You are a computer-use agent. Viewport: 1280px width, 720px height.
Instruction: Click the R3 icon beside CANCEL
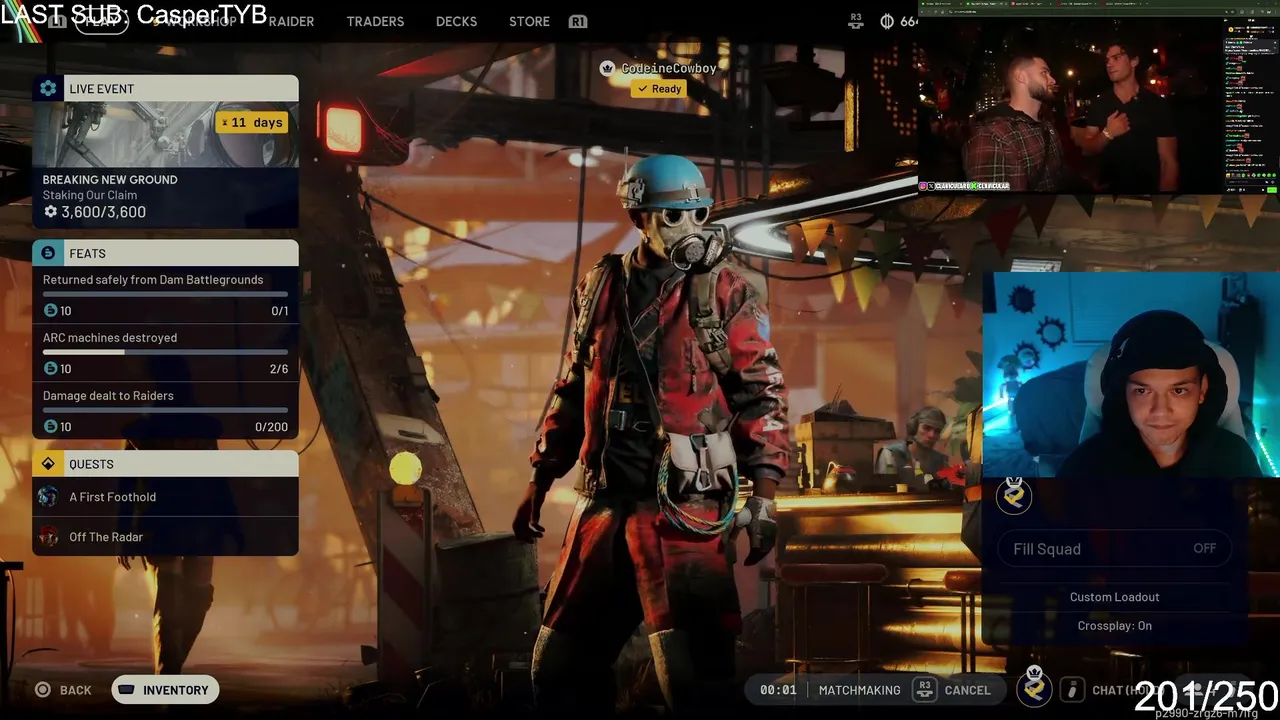pos(924,689)
